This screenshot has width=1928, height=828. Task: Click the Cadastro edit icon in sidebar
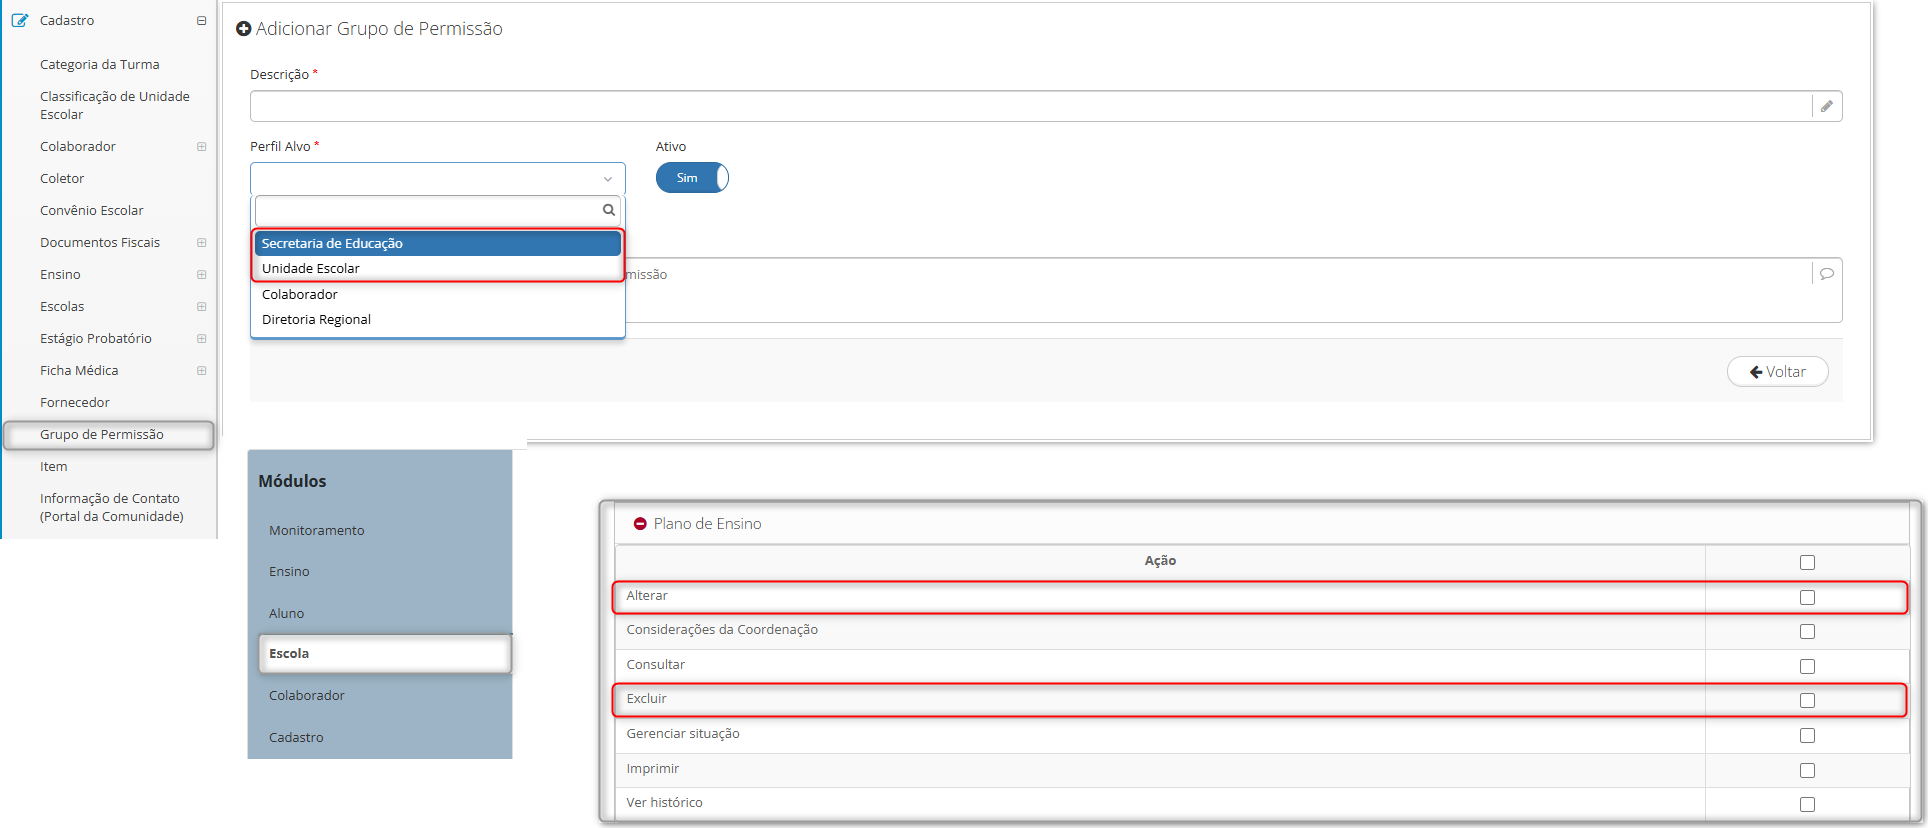tap(19, 20)
